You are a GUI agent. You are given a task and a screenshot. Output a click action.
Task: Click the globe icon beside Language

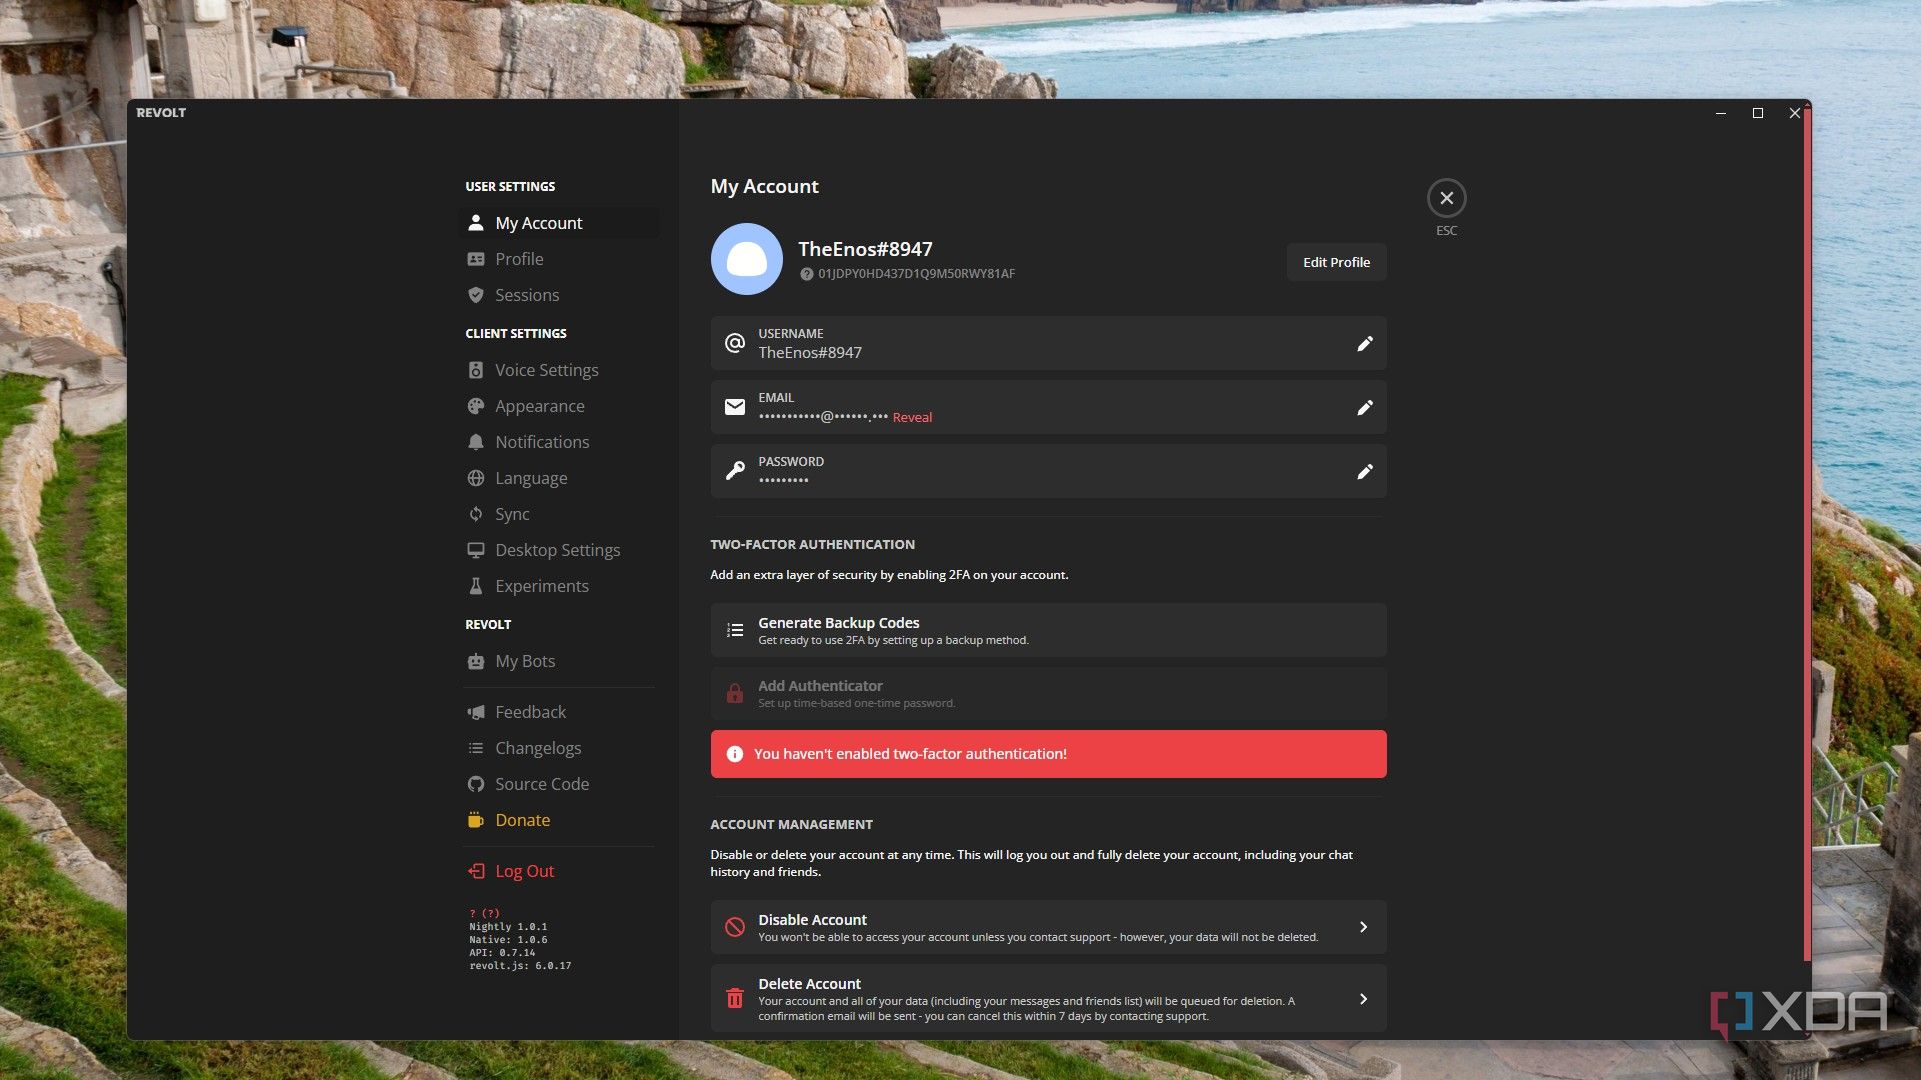click(x=476, y=478)
